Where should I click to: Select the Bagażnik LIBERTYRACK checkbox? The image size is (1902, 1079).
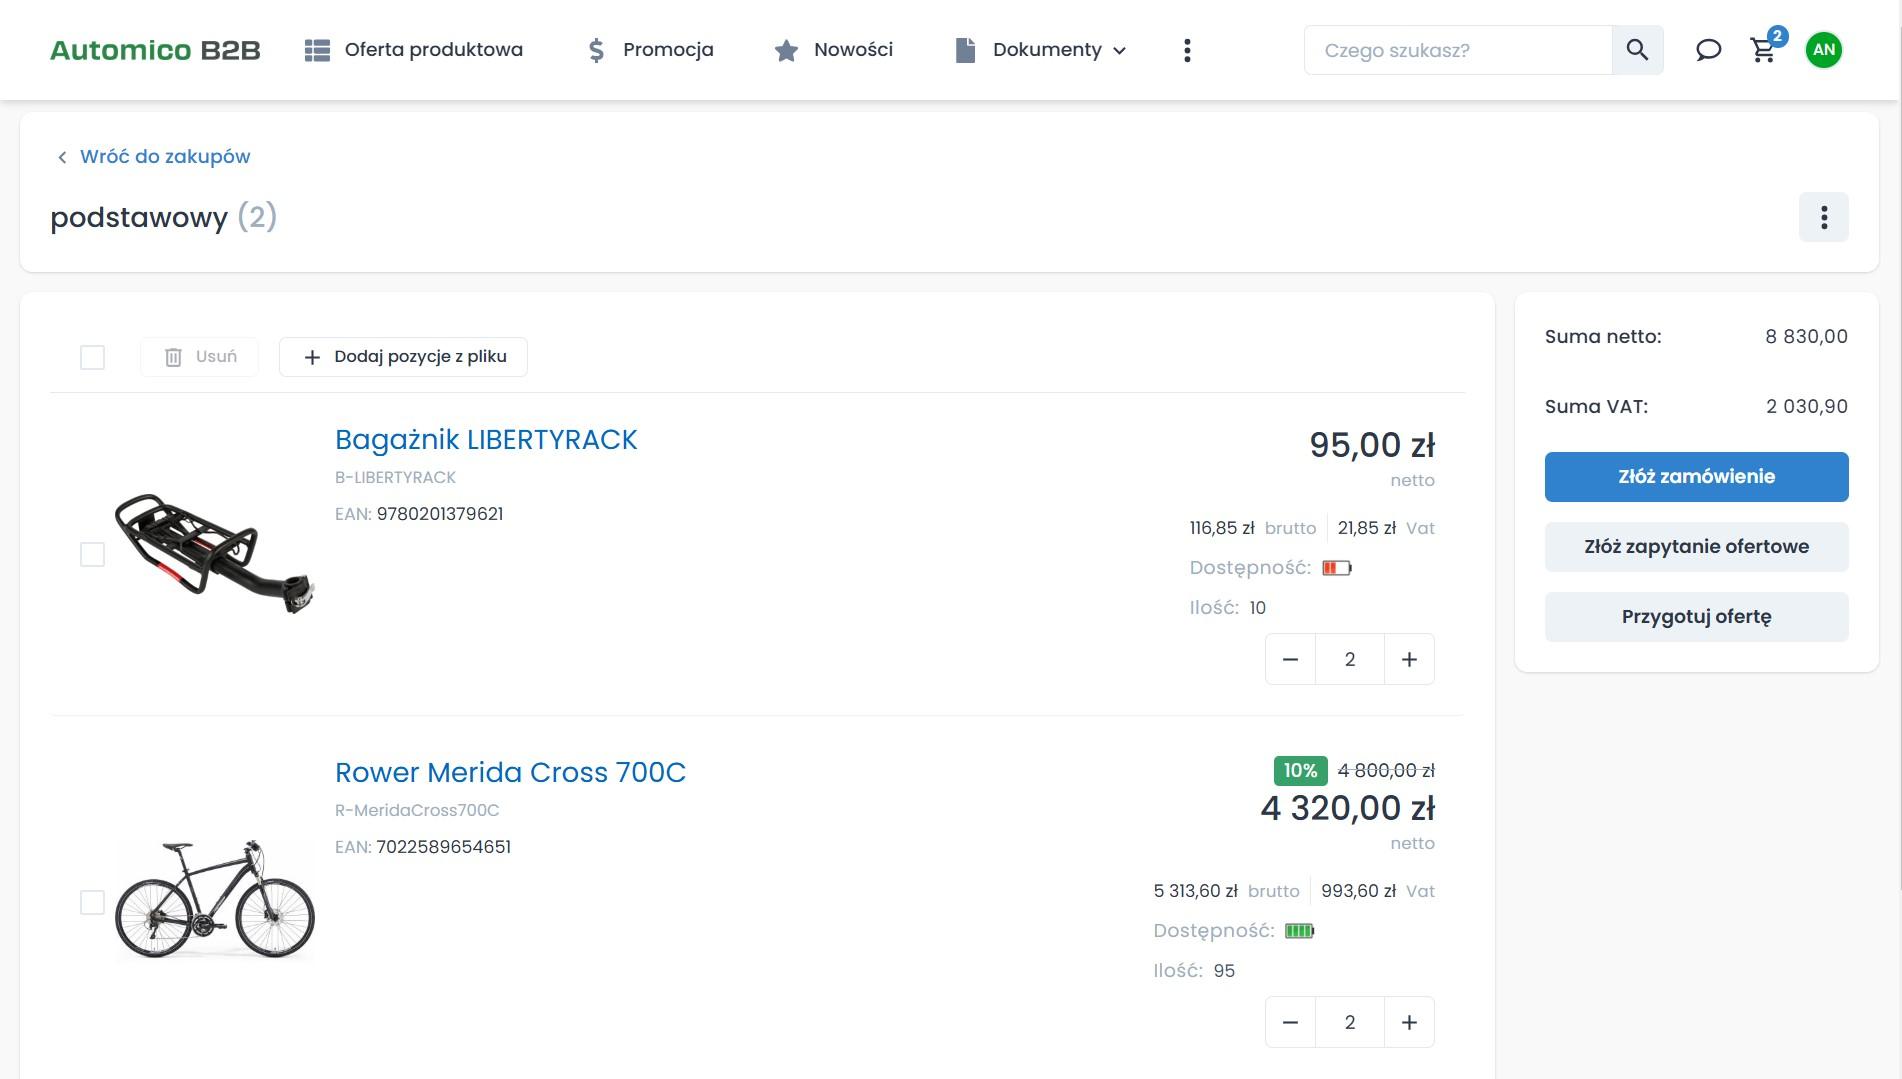[x=92, y=554]
